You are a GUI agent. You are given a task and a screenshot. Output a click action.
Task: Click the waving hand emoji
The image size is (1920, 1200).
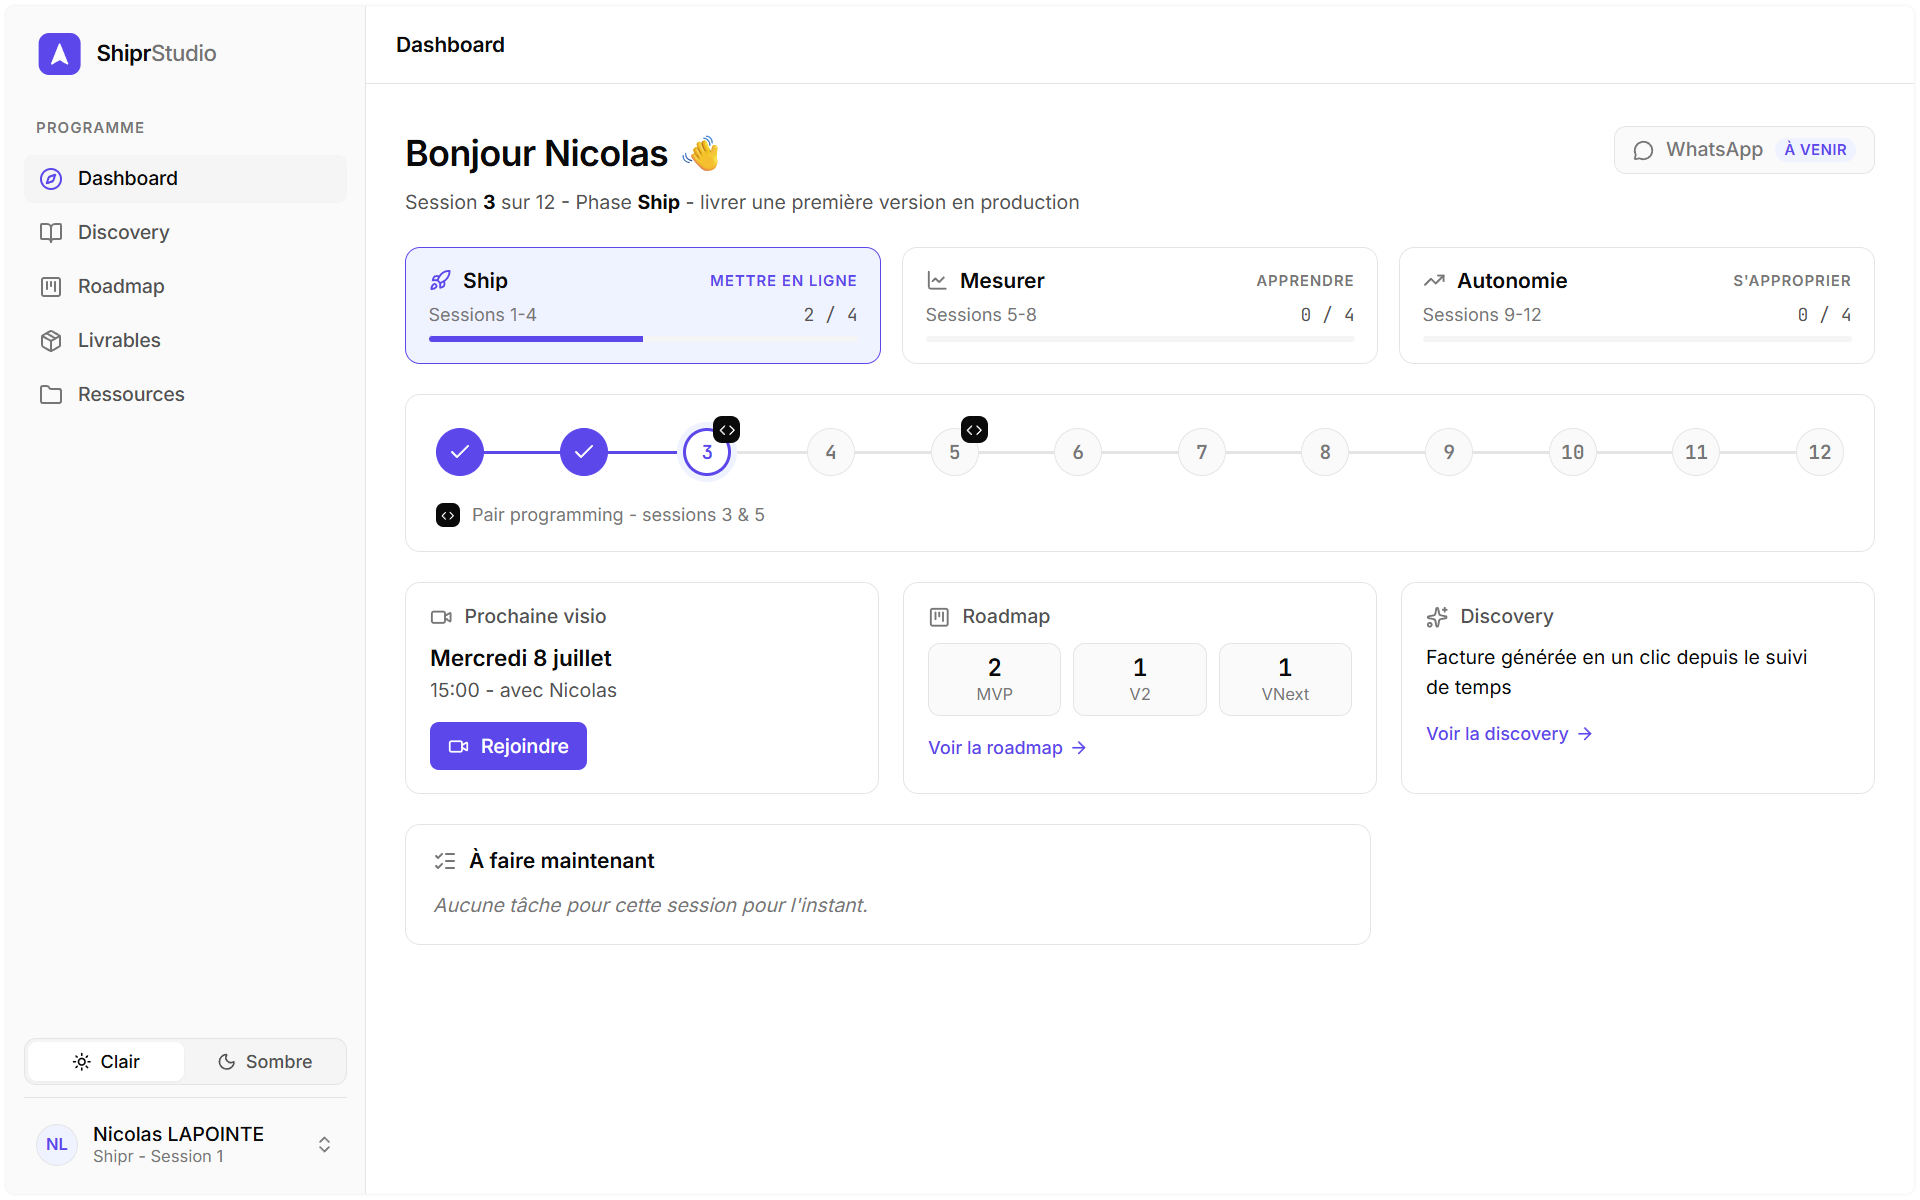point(702,154)
